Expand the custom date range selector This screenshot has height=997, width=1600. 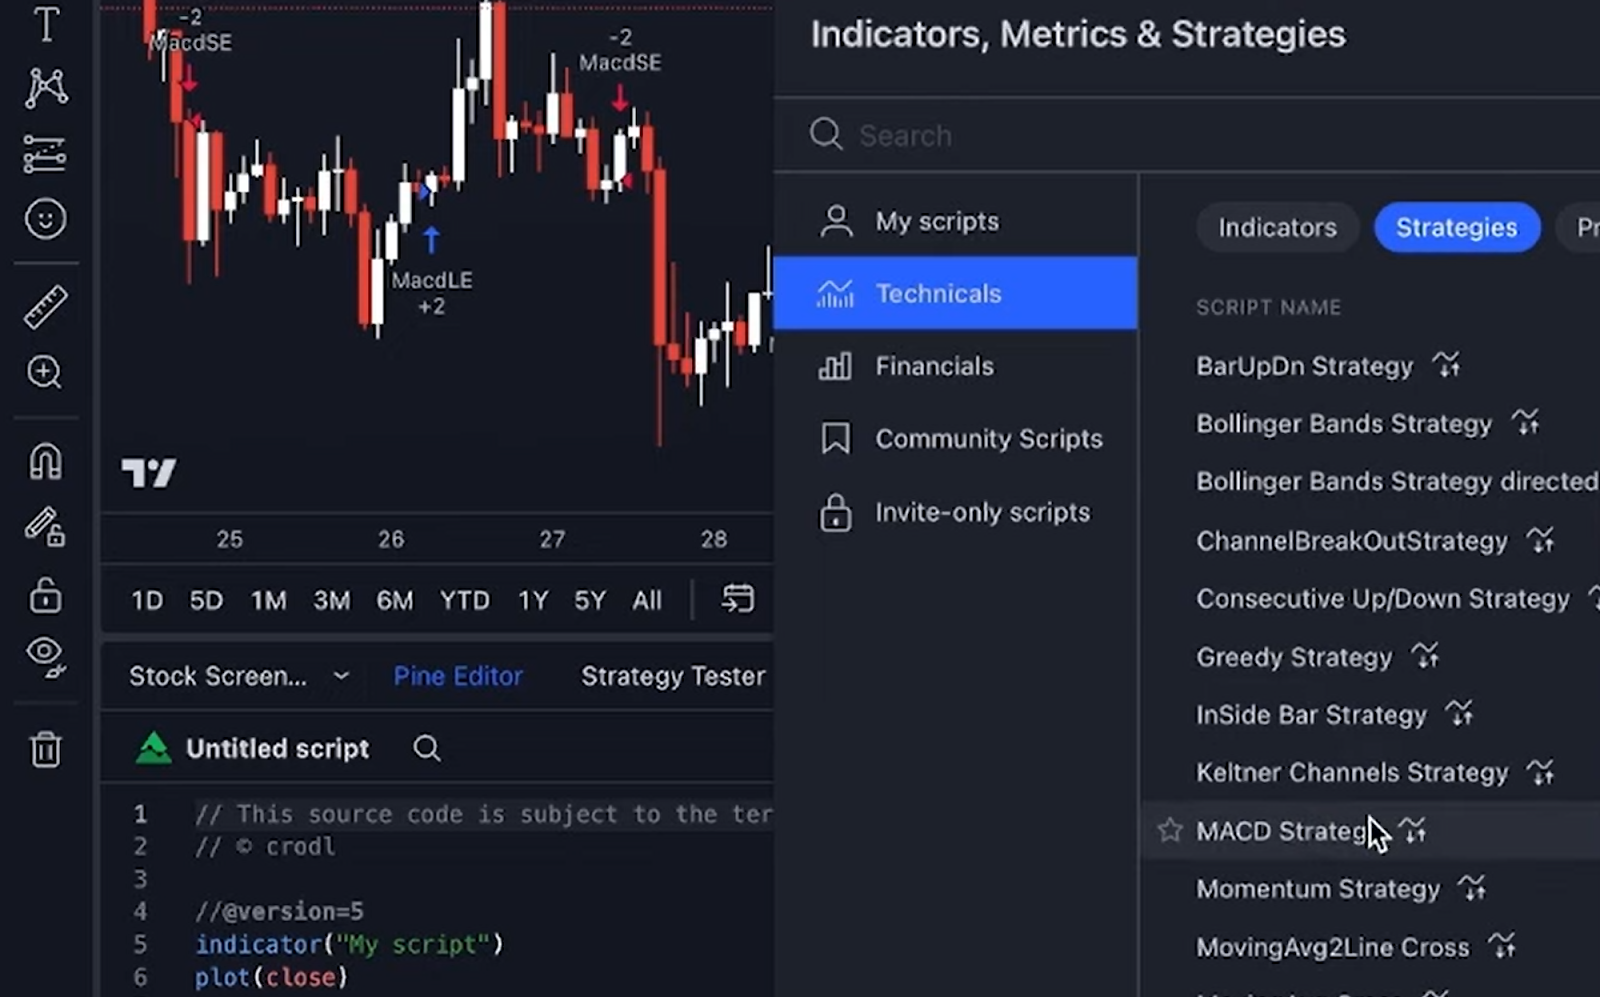coord(739,600)
